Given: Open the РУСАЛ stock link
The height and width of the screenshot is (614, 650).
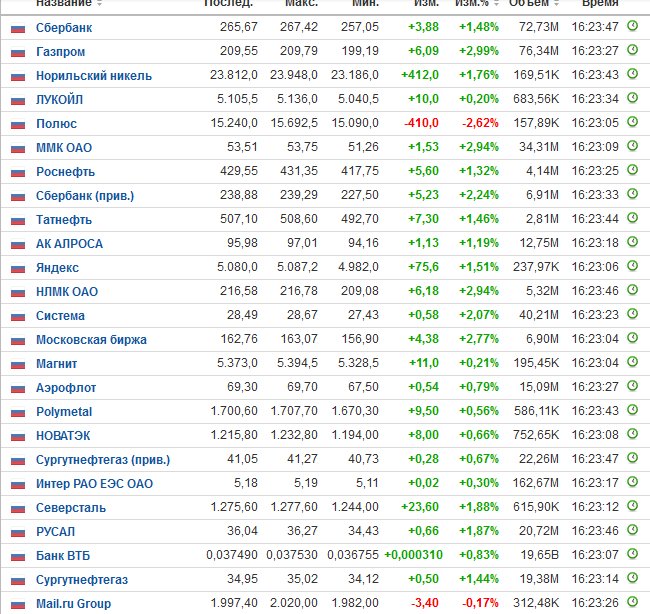Looking at the screenshot, I should click(x=56, y=532).
